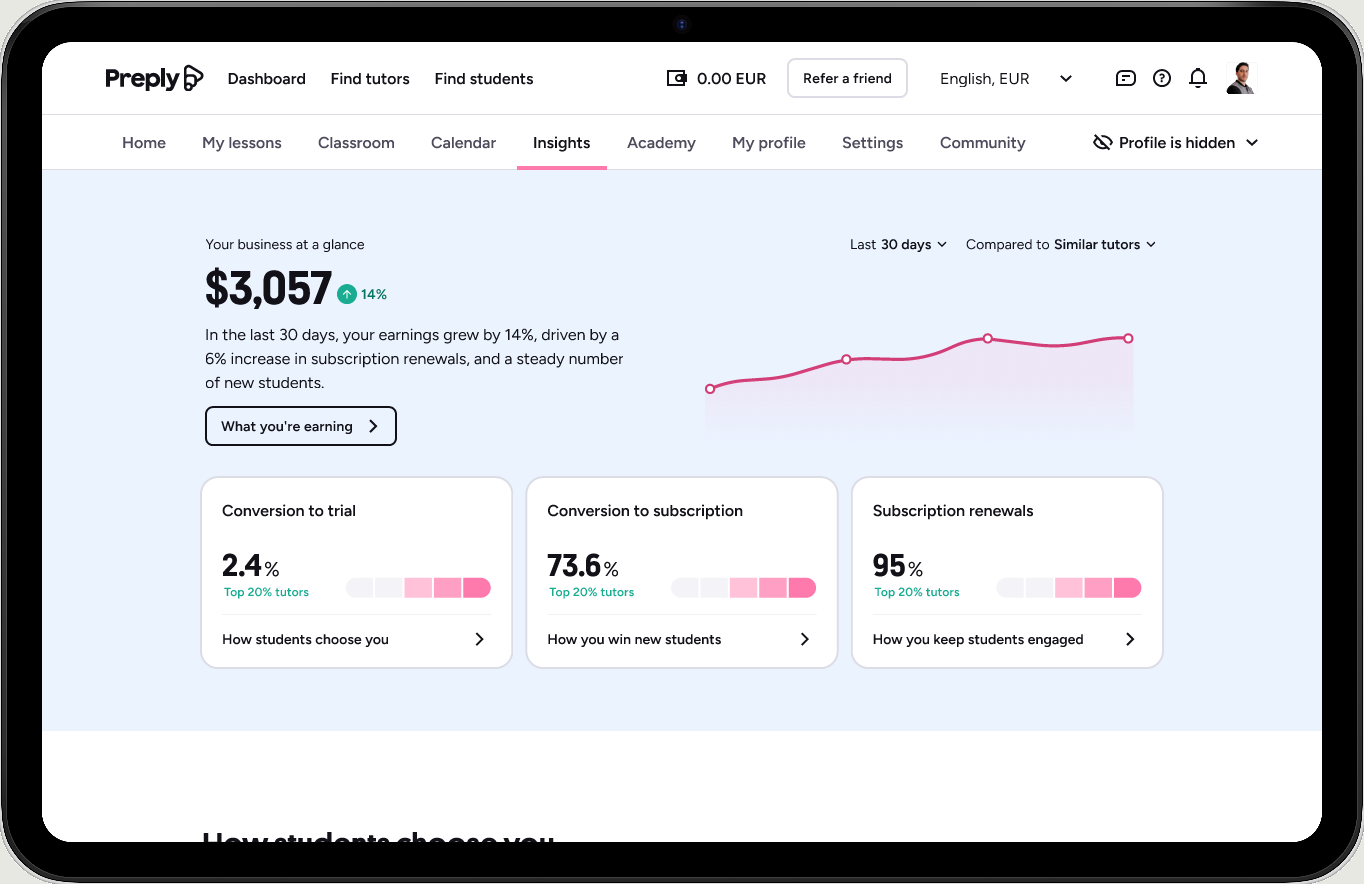
Task: Click Subscription renewals percentile bar
Action: (x=1069, y=588)
